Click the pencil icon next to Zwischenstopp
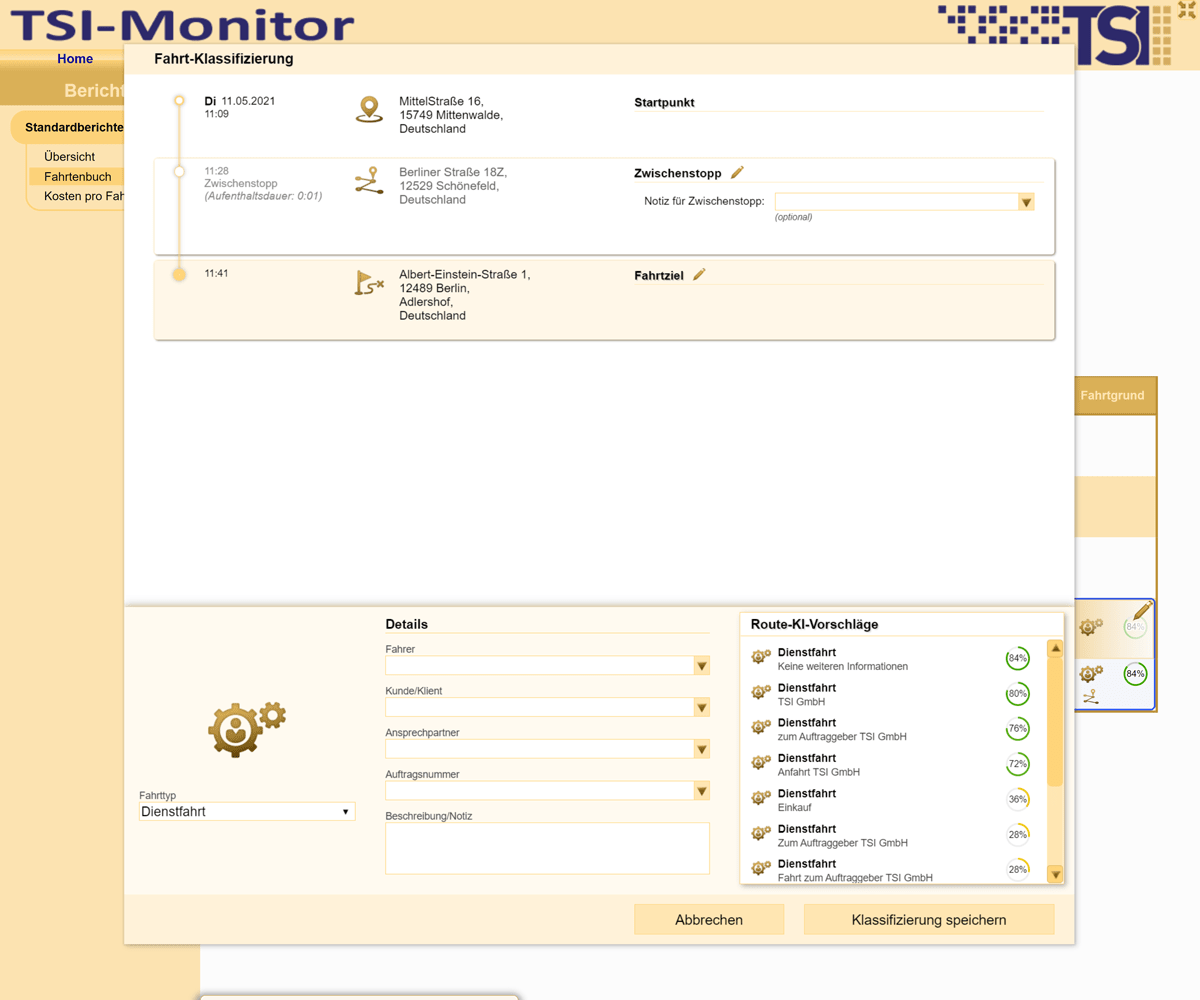Viewport: 1200px width, 1000px height. [737, 173]
